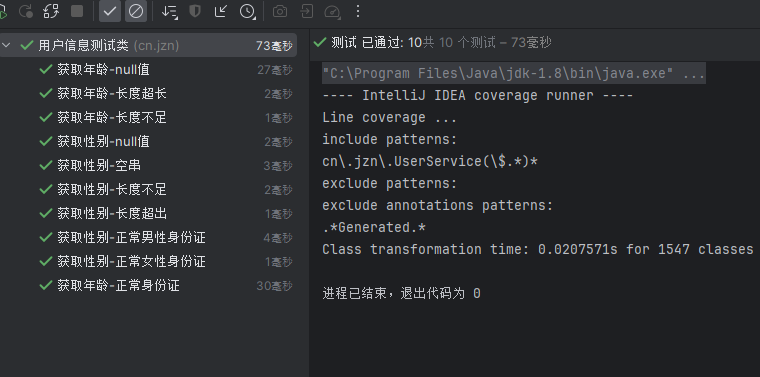The image size is (760, 377).
Task: Click the speedometer profiler icon
Action: (332, 12)
